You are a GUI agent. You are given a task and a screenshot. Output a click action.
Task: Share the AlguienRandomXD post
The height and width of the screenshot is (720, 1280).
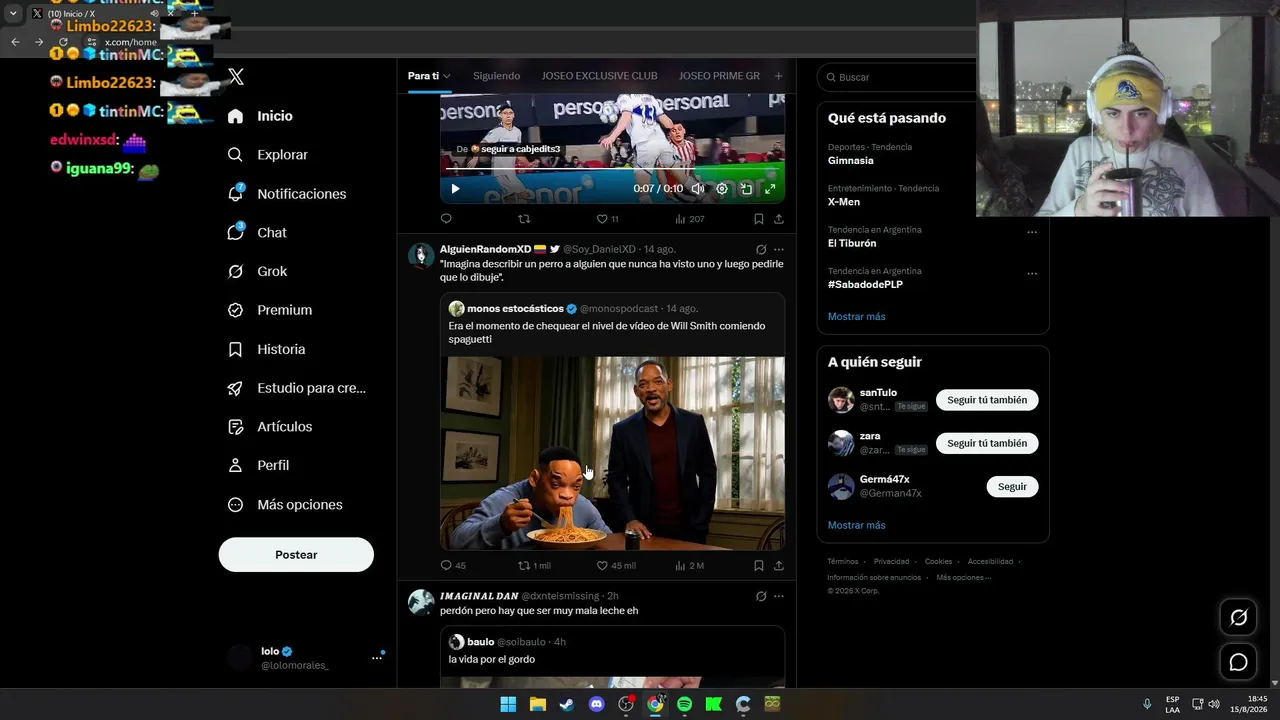(x=778, y=565)
